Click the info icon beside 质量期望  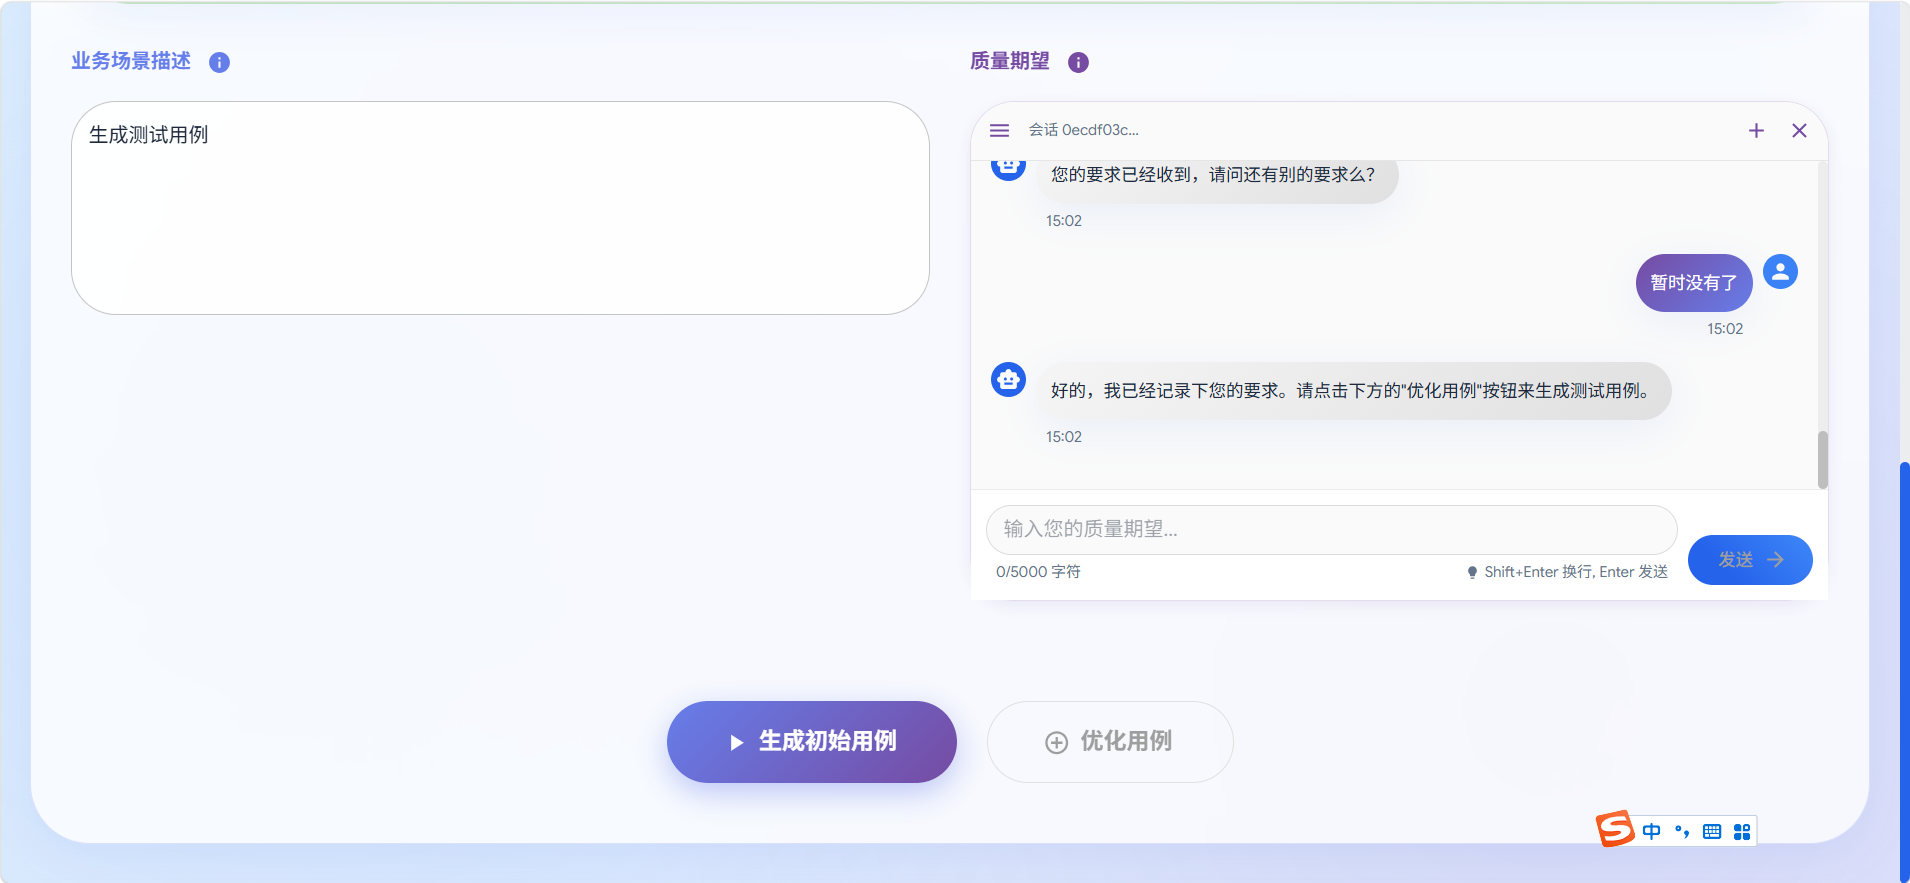point(1078,62)
